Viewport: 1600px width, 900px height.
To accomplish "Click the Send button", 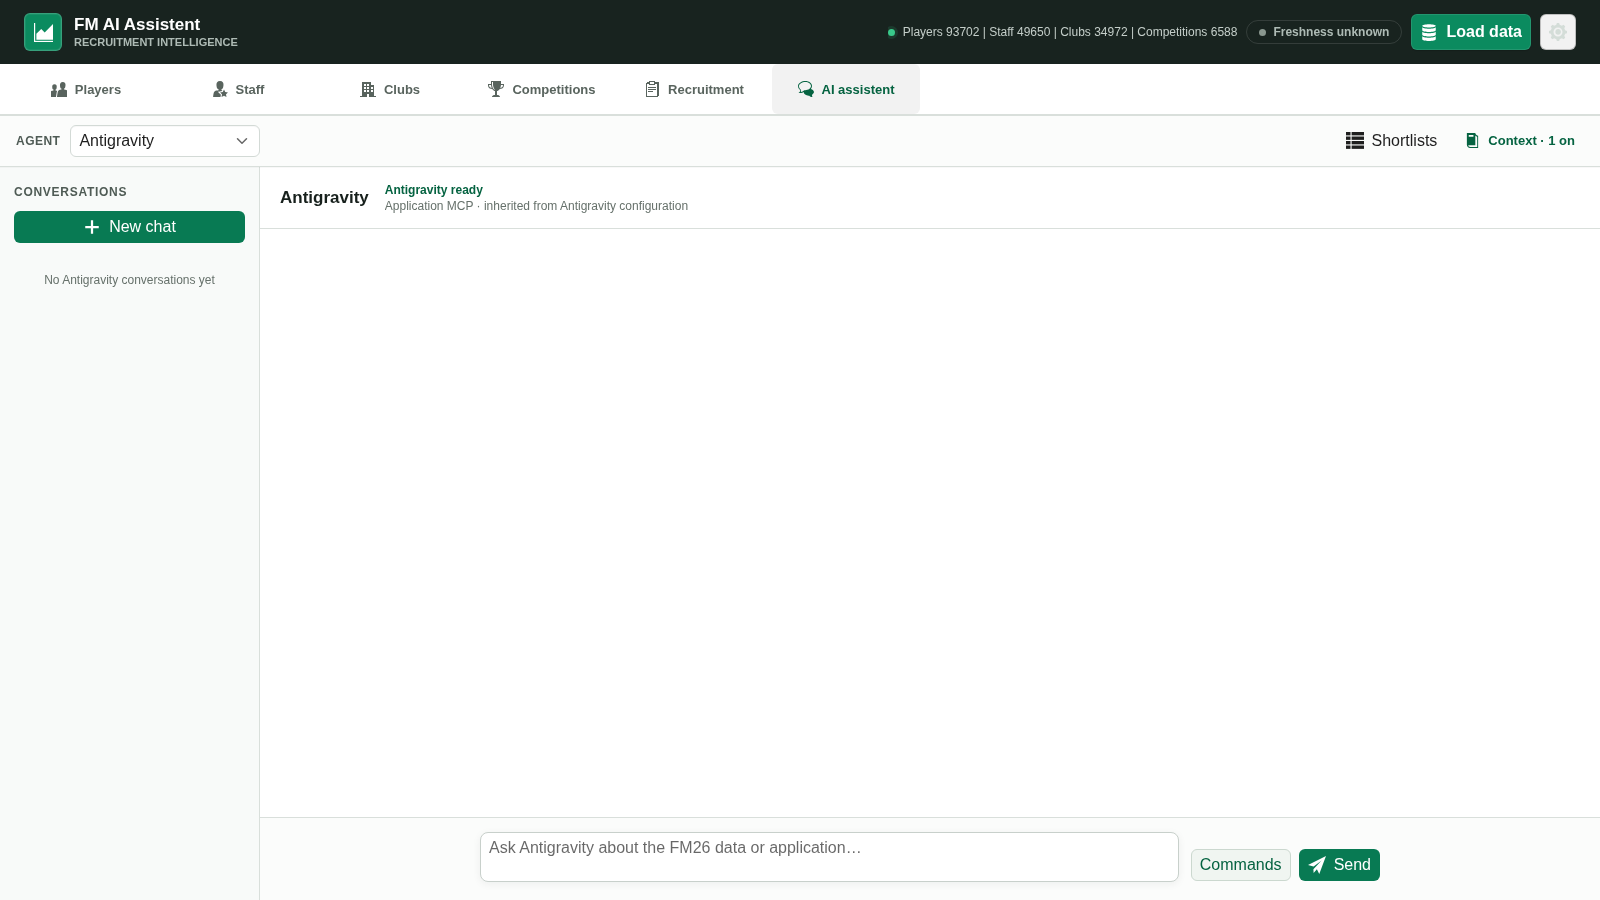I will coord(1339,865).
